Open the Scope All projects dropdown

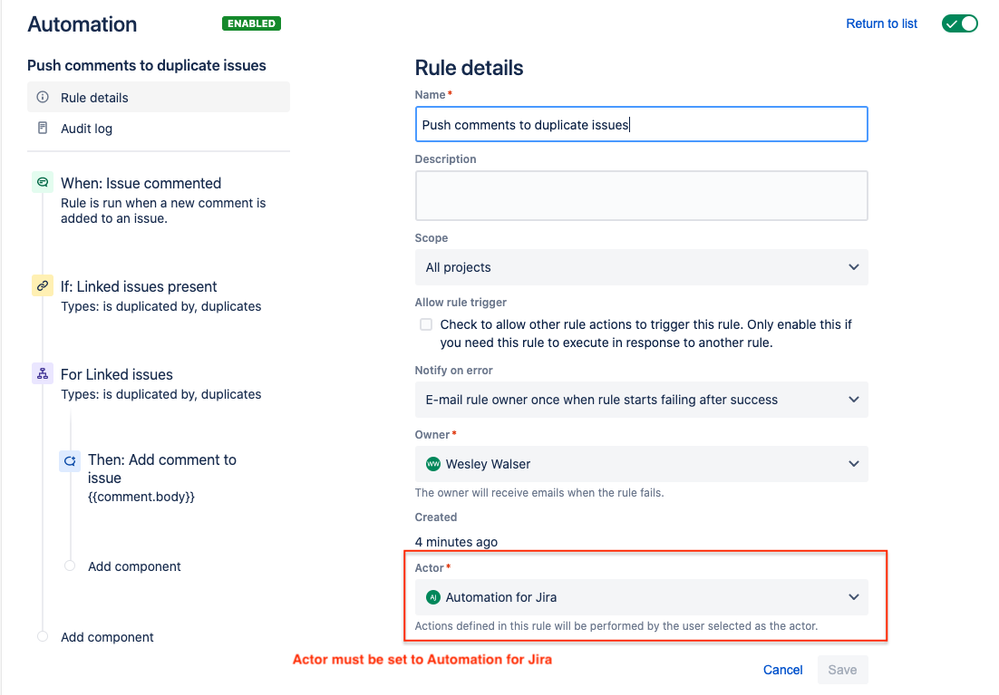coord(641,268)
